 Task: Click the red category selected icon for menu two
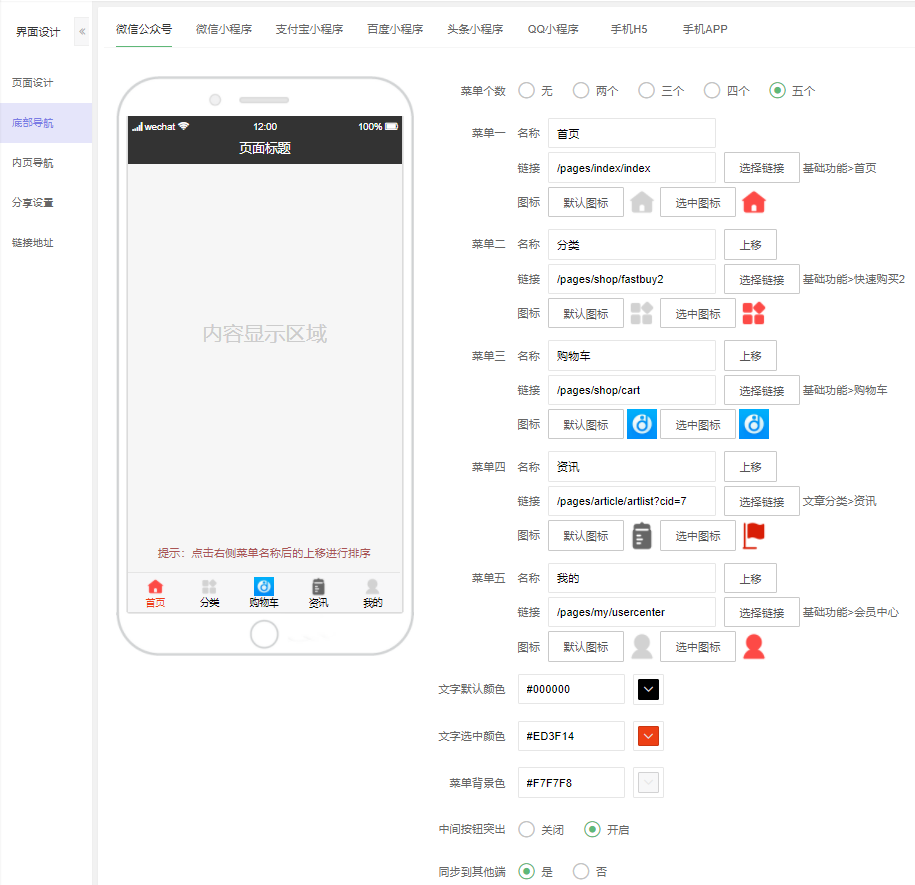754,314
